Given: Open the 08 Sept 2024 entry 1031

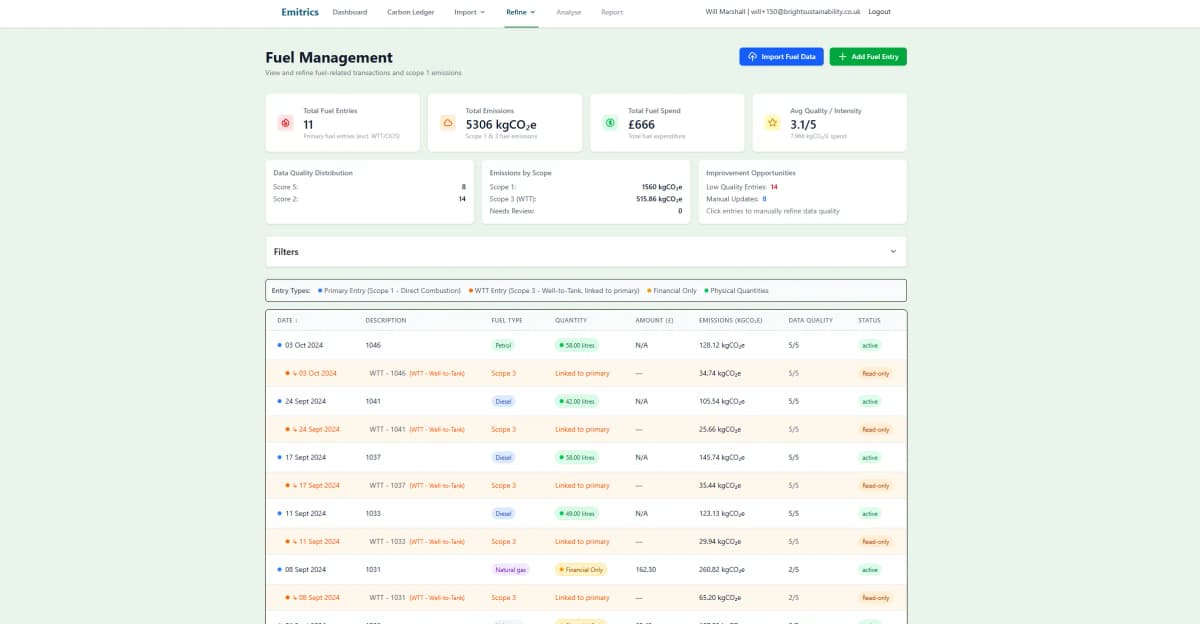Looking at the screenshot, I should pyautogui.click(x=586, y=569).
